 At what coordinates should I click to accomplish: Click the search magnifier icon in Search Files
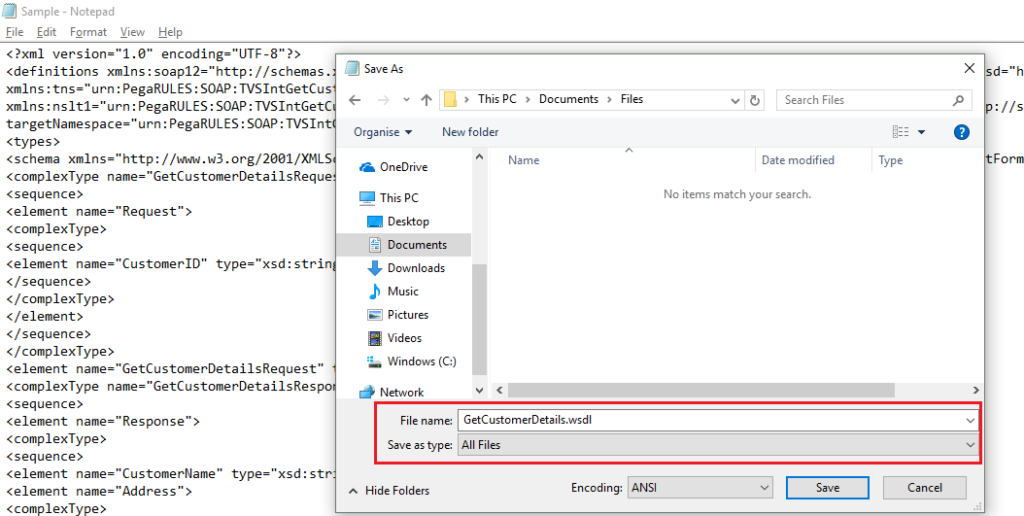tap(958, 100)
